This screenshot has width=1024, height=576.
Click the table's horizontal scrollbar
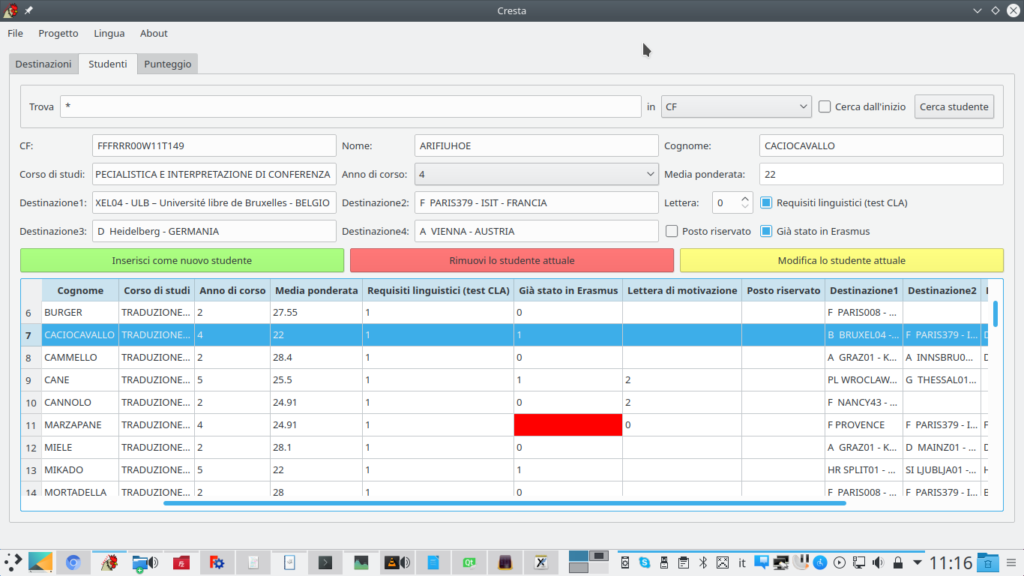pos(504,504)
